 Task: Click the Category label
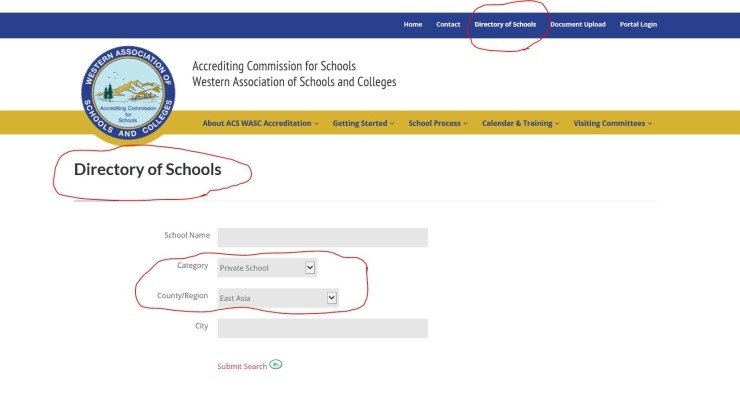193,266
